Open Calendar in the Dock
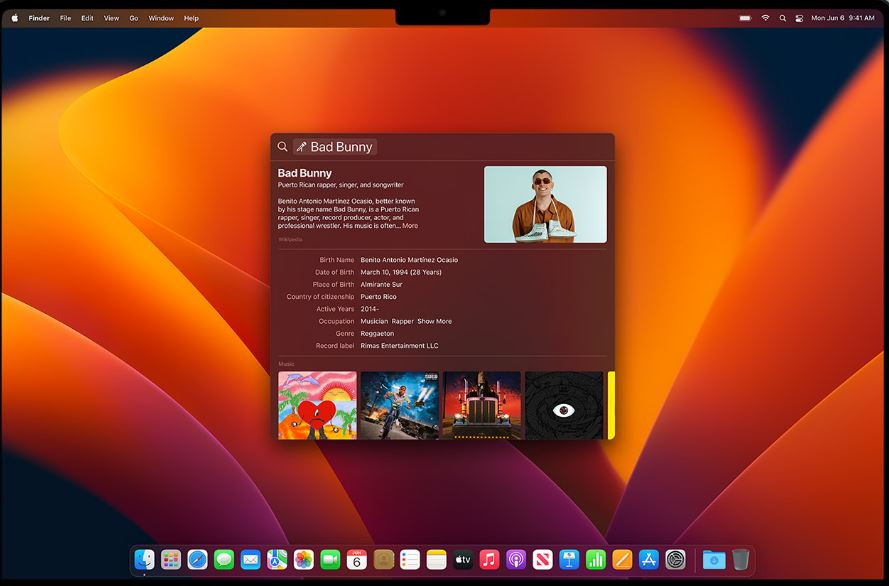This screenshot has height=586, width=889. tap(357, 560)
